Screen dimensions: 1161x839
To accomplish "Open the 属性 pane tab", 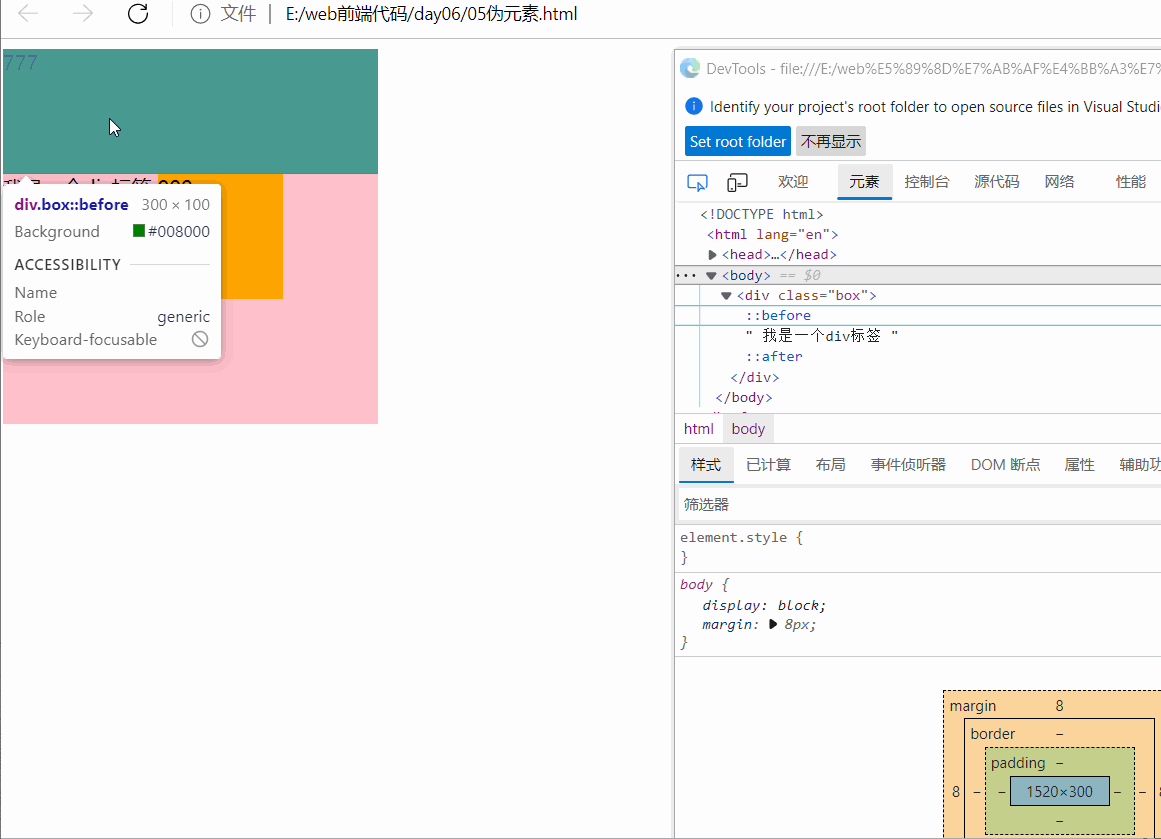I will click(1079, 464).
